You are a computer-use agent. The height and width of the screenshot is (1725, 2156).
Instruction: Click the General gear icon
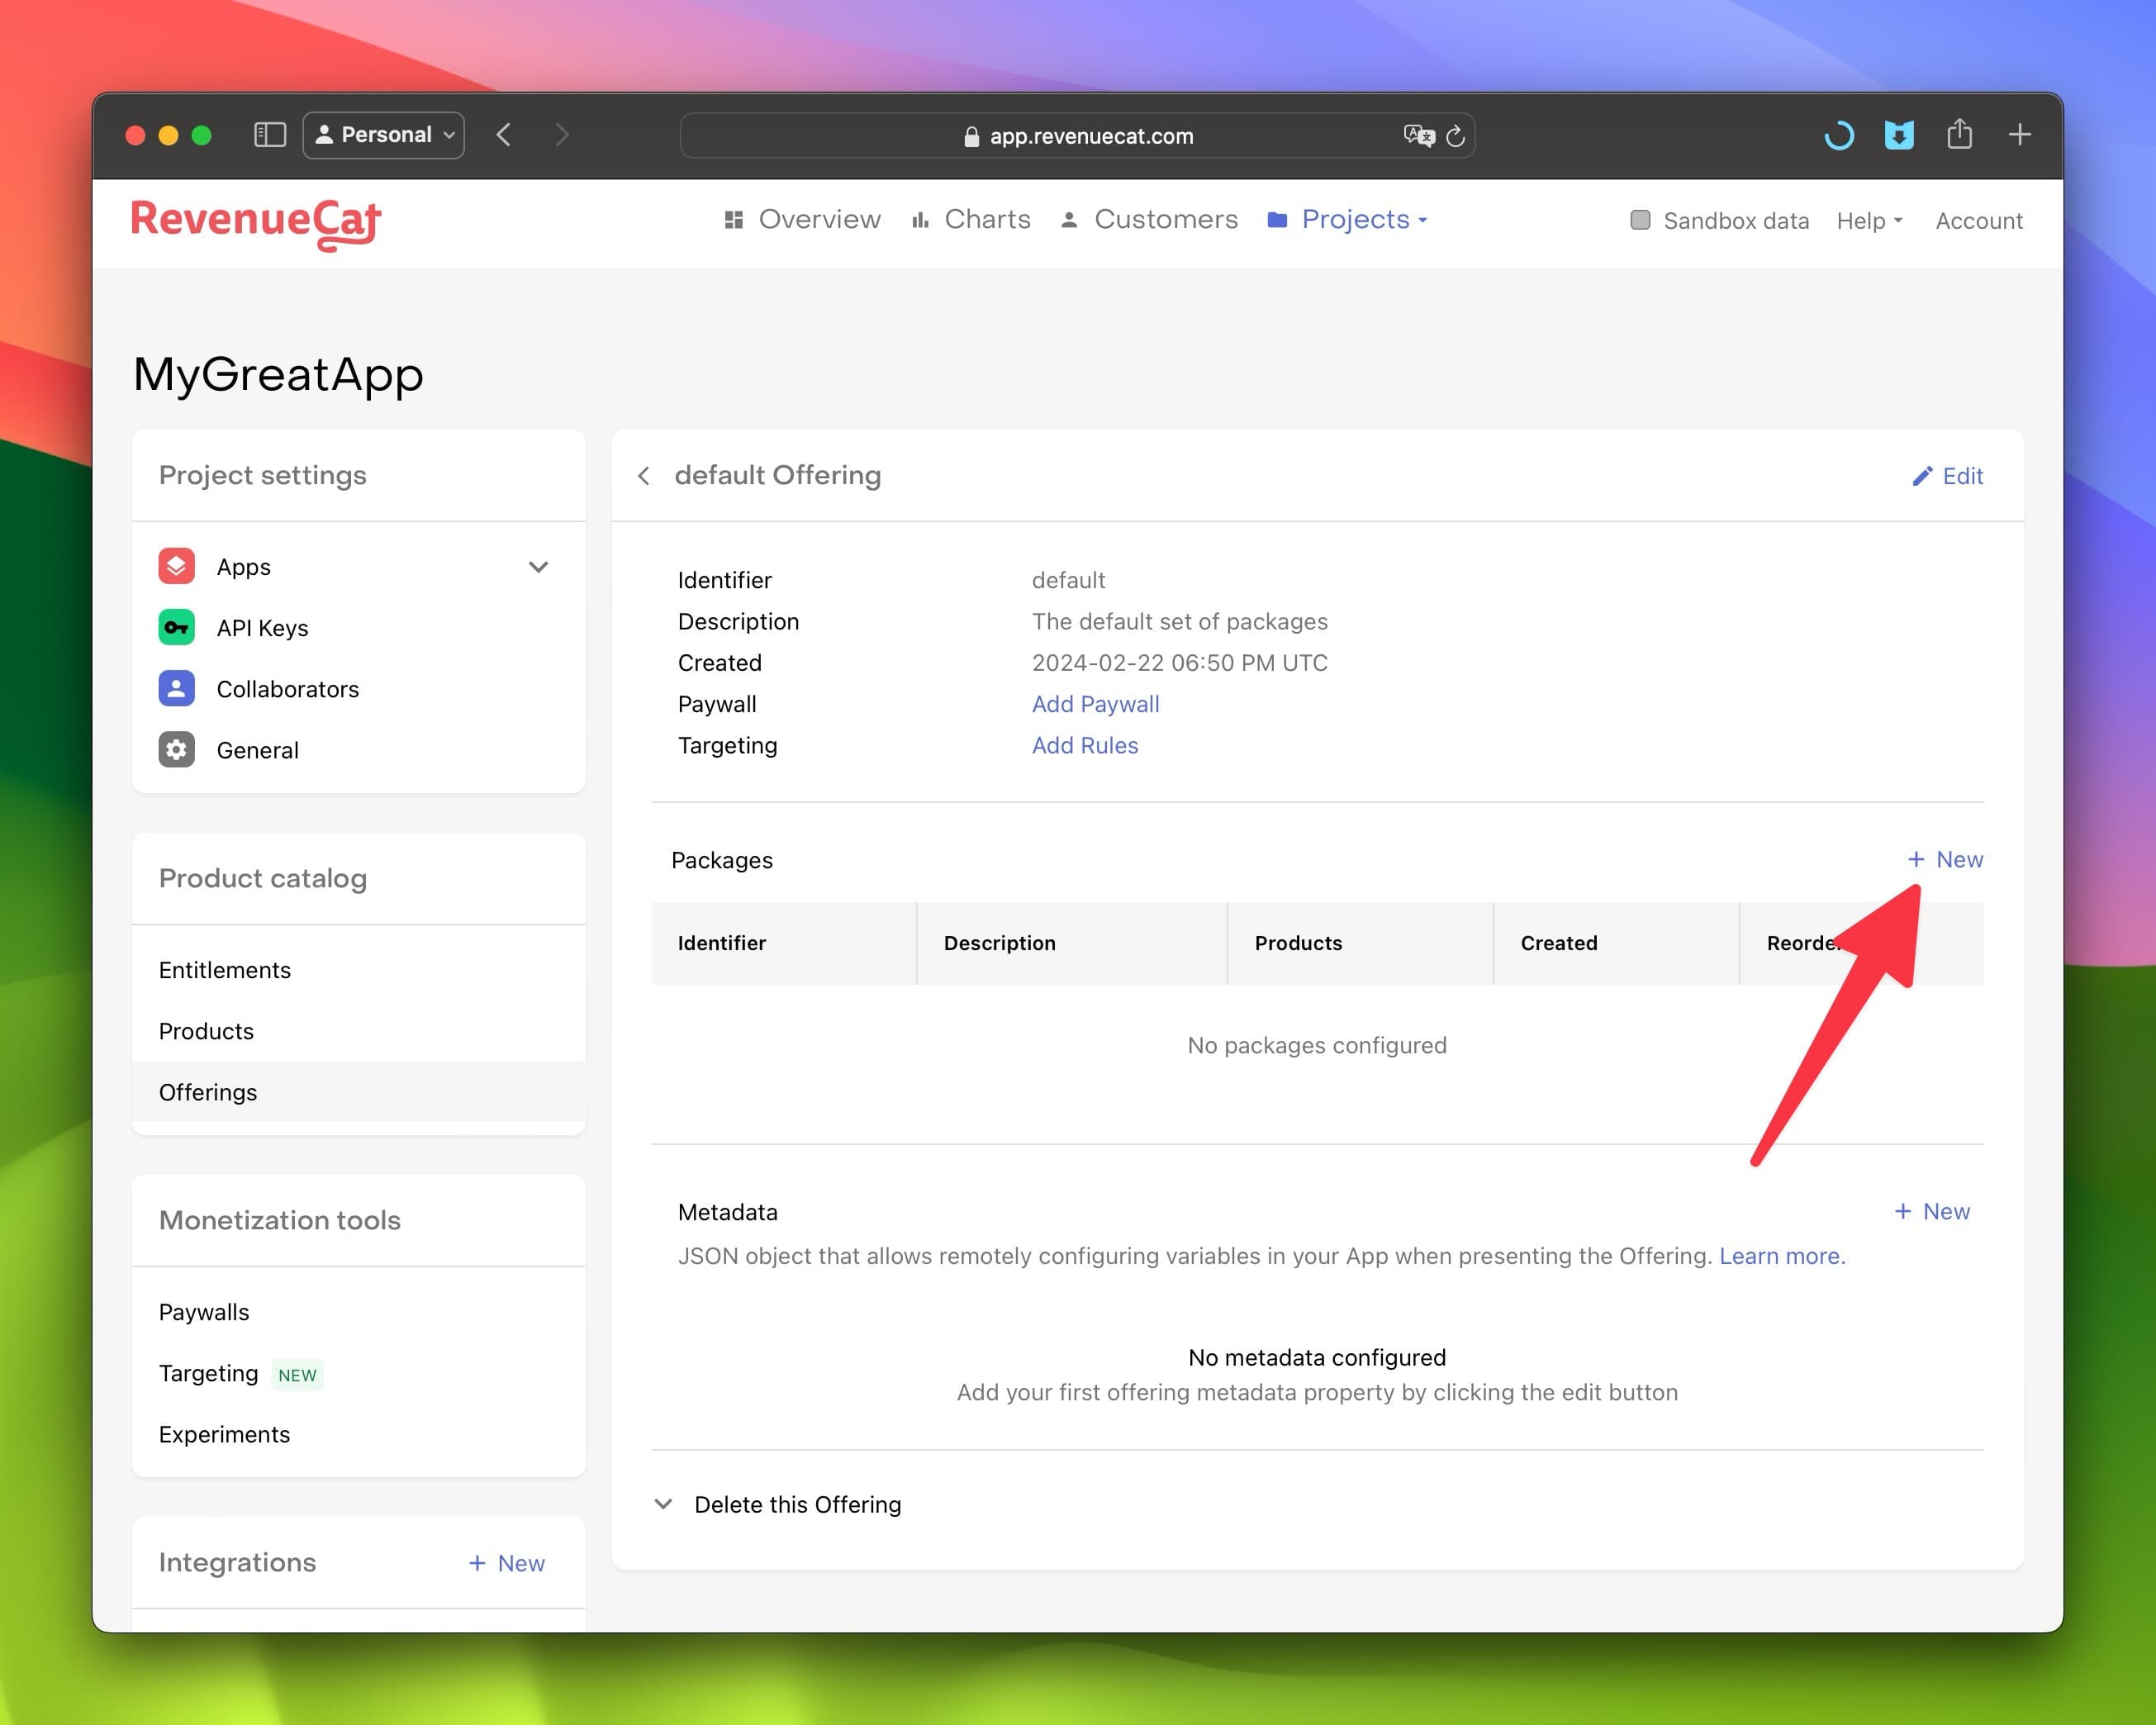click(x=177, y=749)
